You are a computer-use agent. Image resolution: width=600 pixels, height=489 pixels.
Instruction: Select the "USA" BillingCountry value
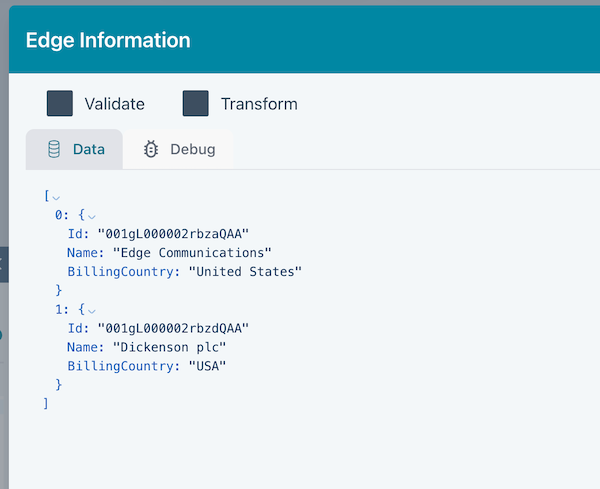point(208,365)
